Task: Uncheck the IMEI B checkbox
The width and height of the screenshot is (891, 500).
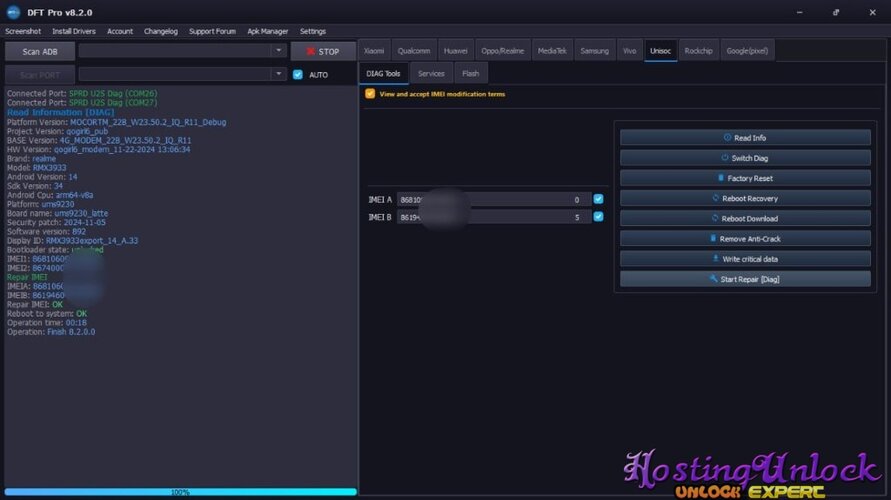Action: (598, 216)
